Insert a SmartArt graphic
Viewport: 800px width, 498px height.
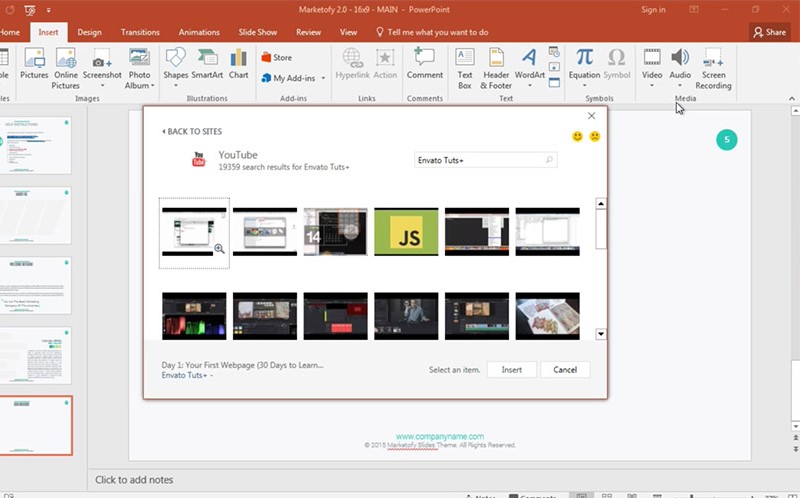207,64
